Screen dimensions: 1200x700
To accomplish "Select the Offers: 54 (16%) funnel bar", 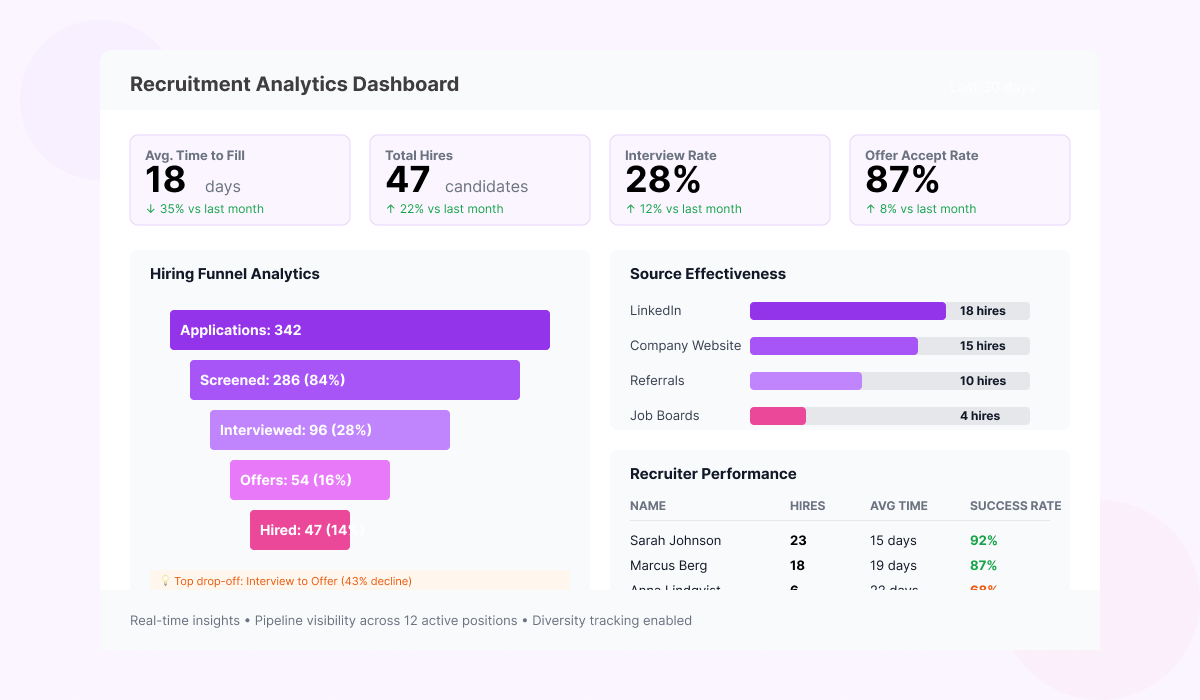I will [310, 480].
